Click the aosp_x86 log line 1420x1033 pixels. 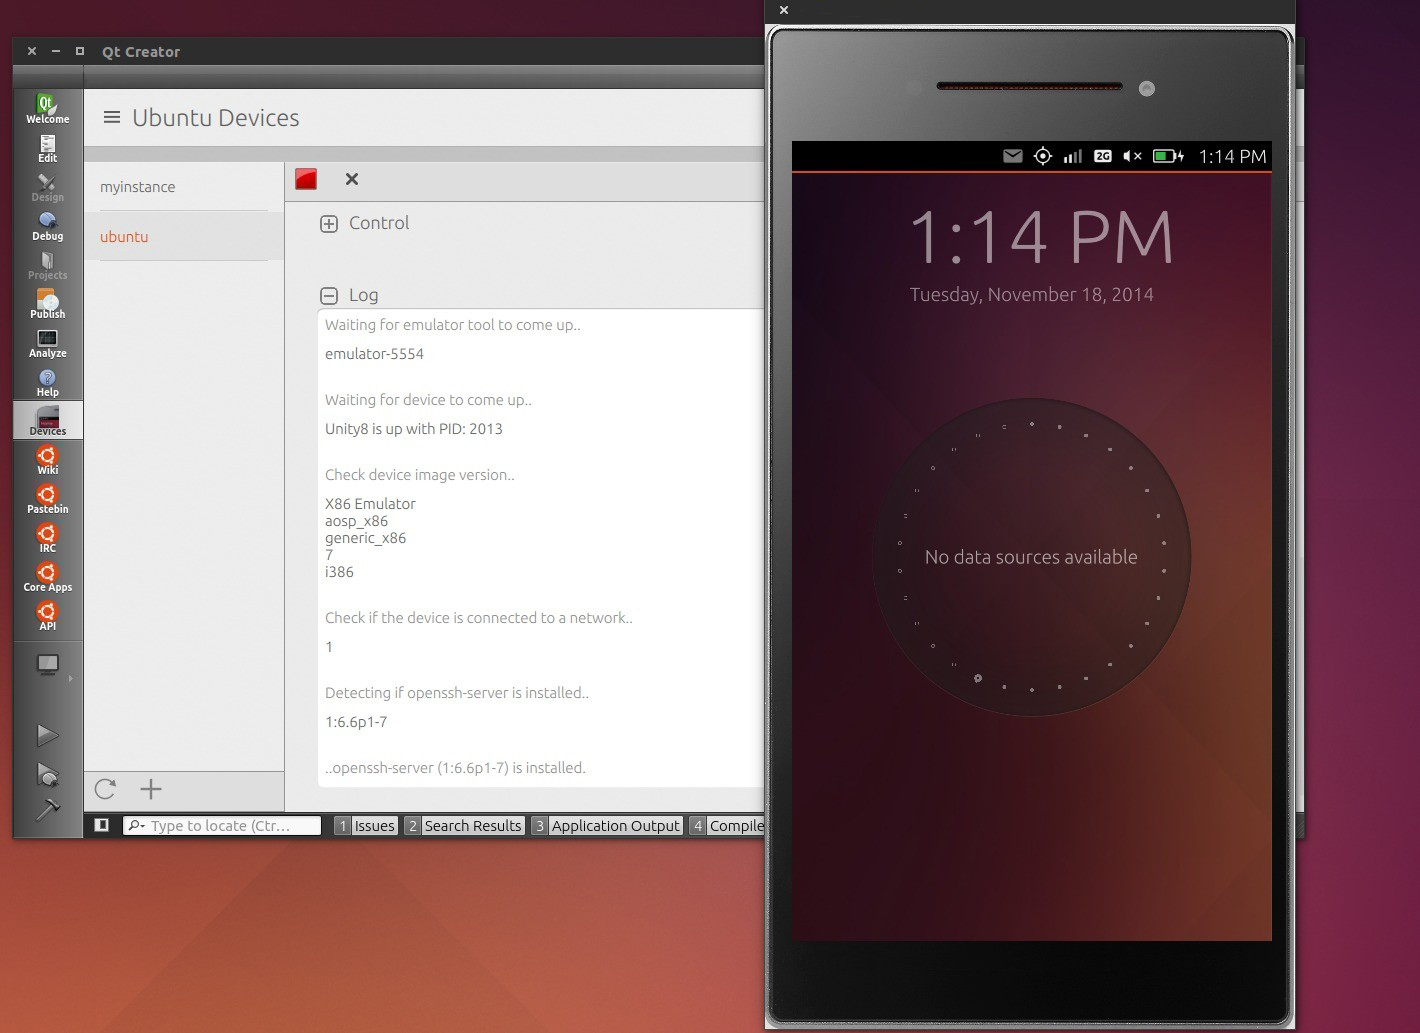tap(356, 521)
